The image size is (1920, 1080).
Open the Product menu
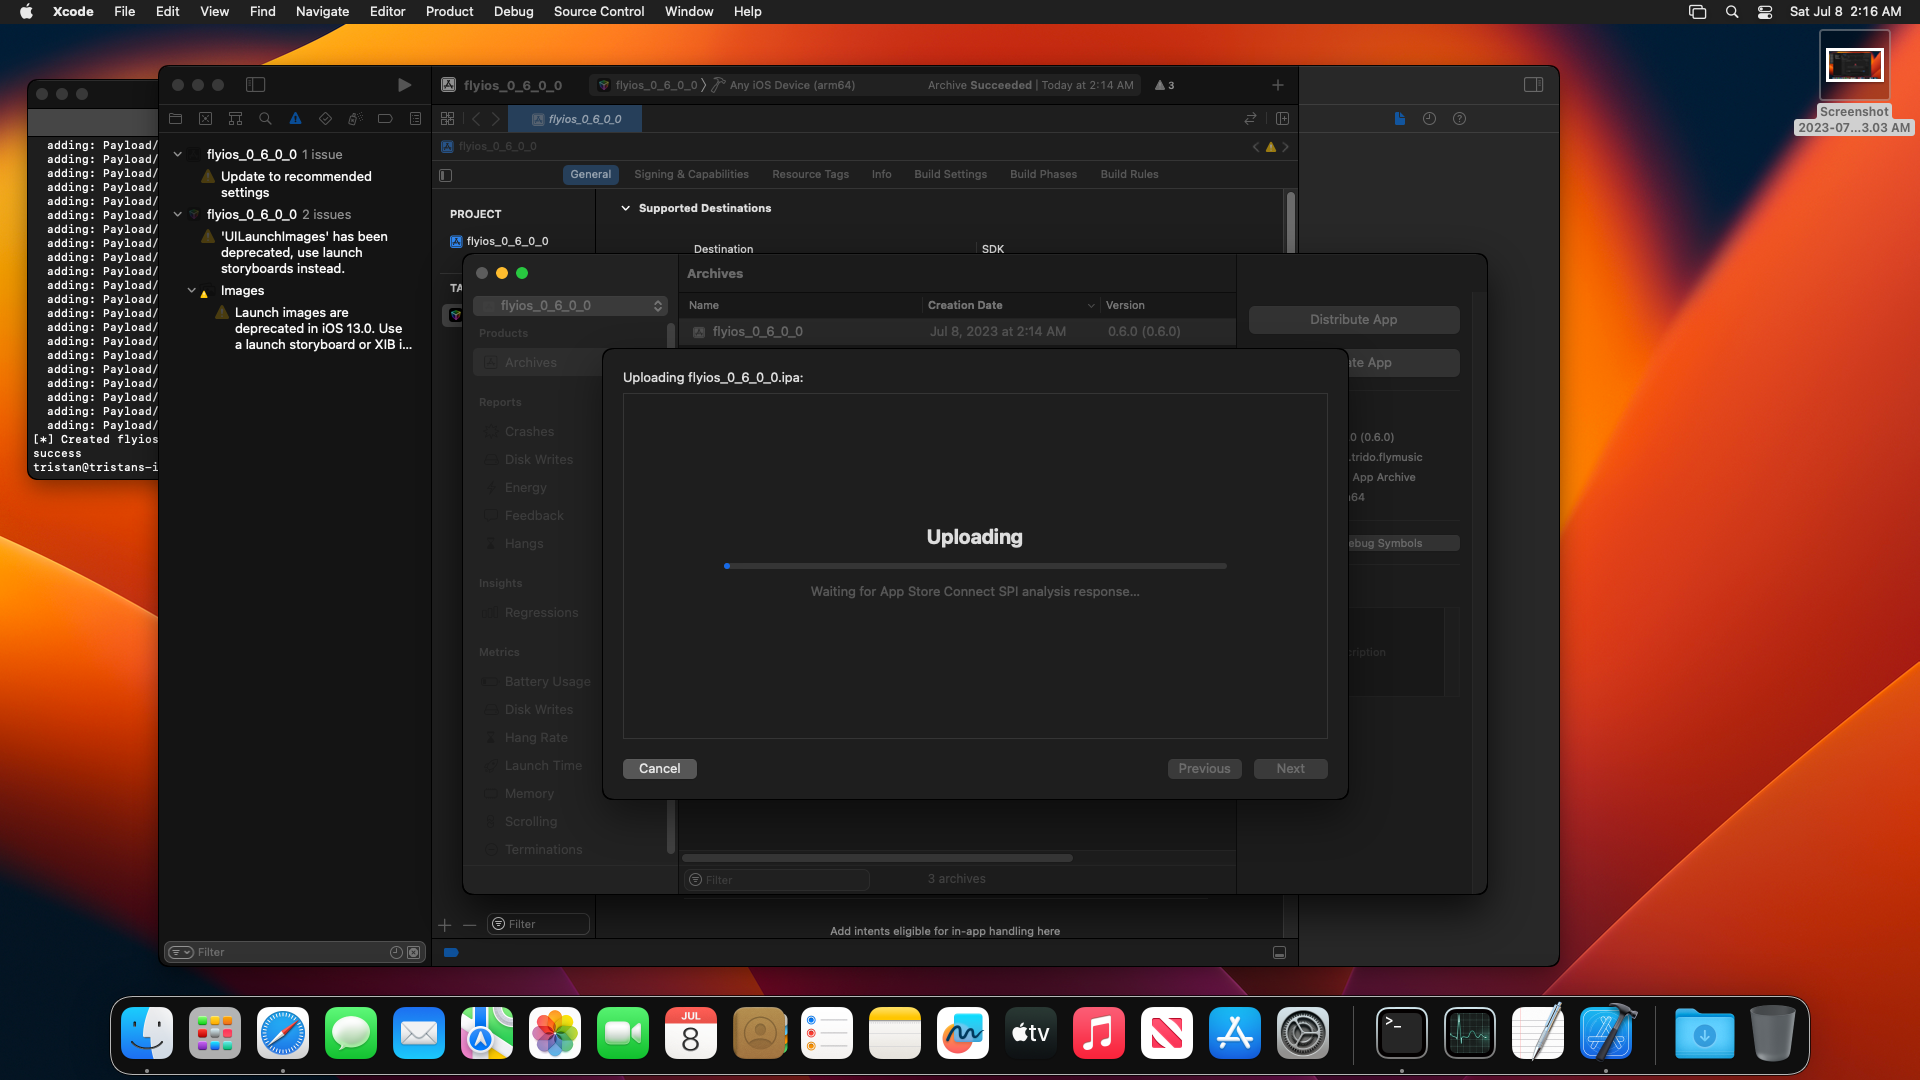point(449,11)
